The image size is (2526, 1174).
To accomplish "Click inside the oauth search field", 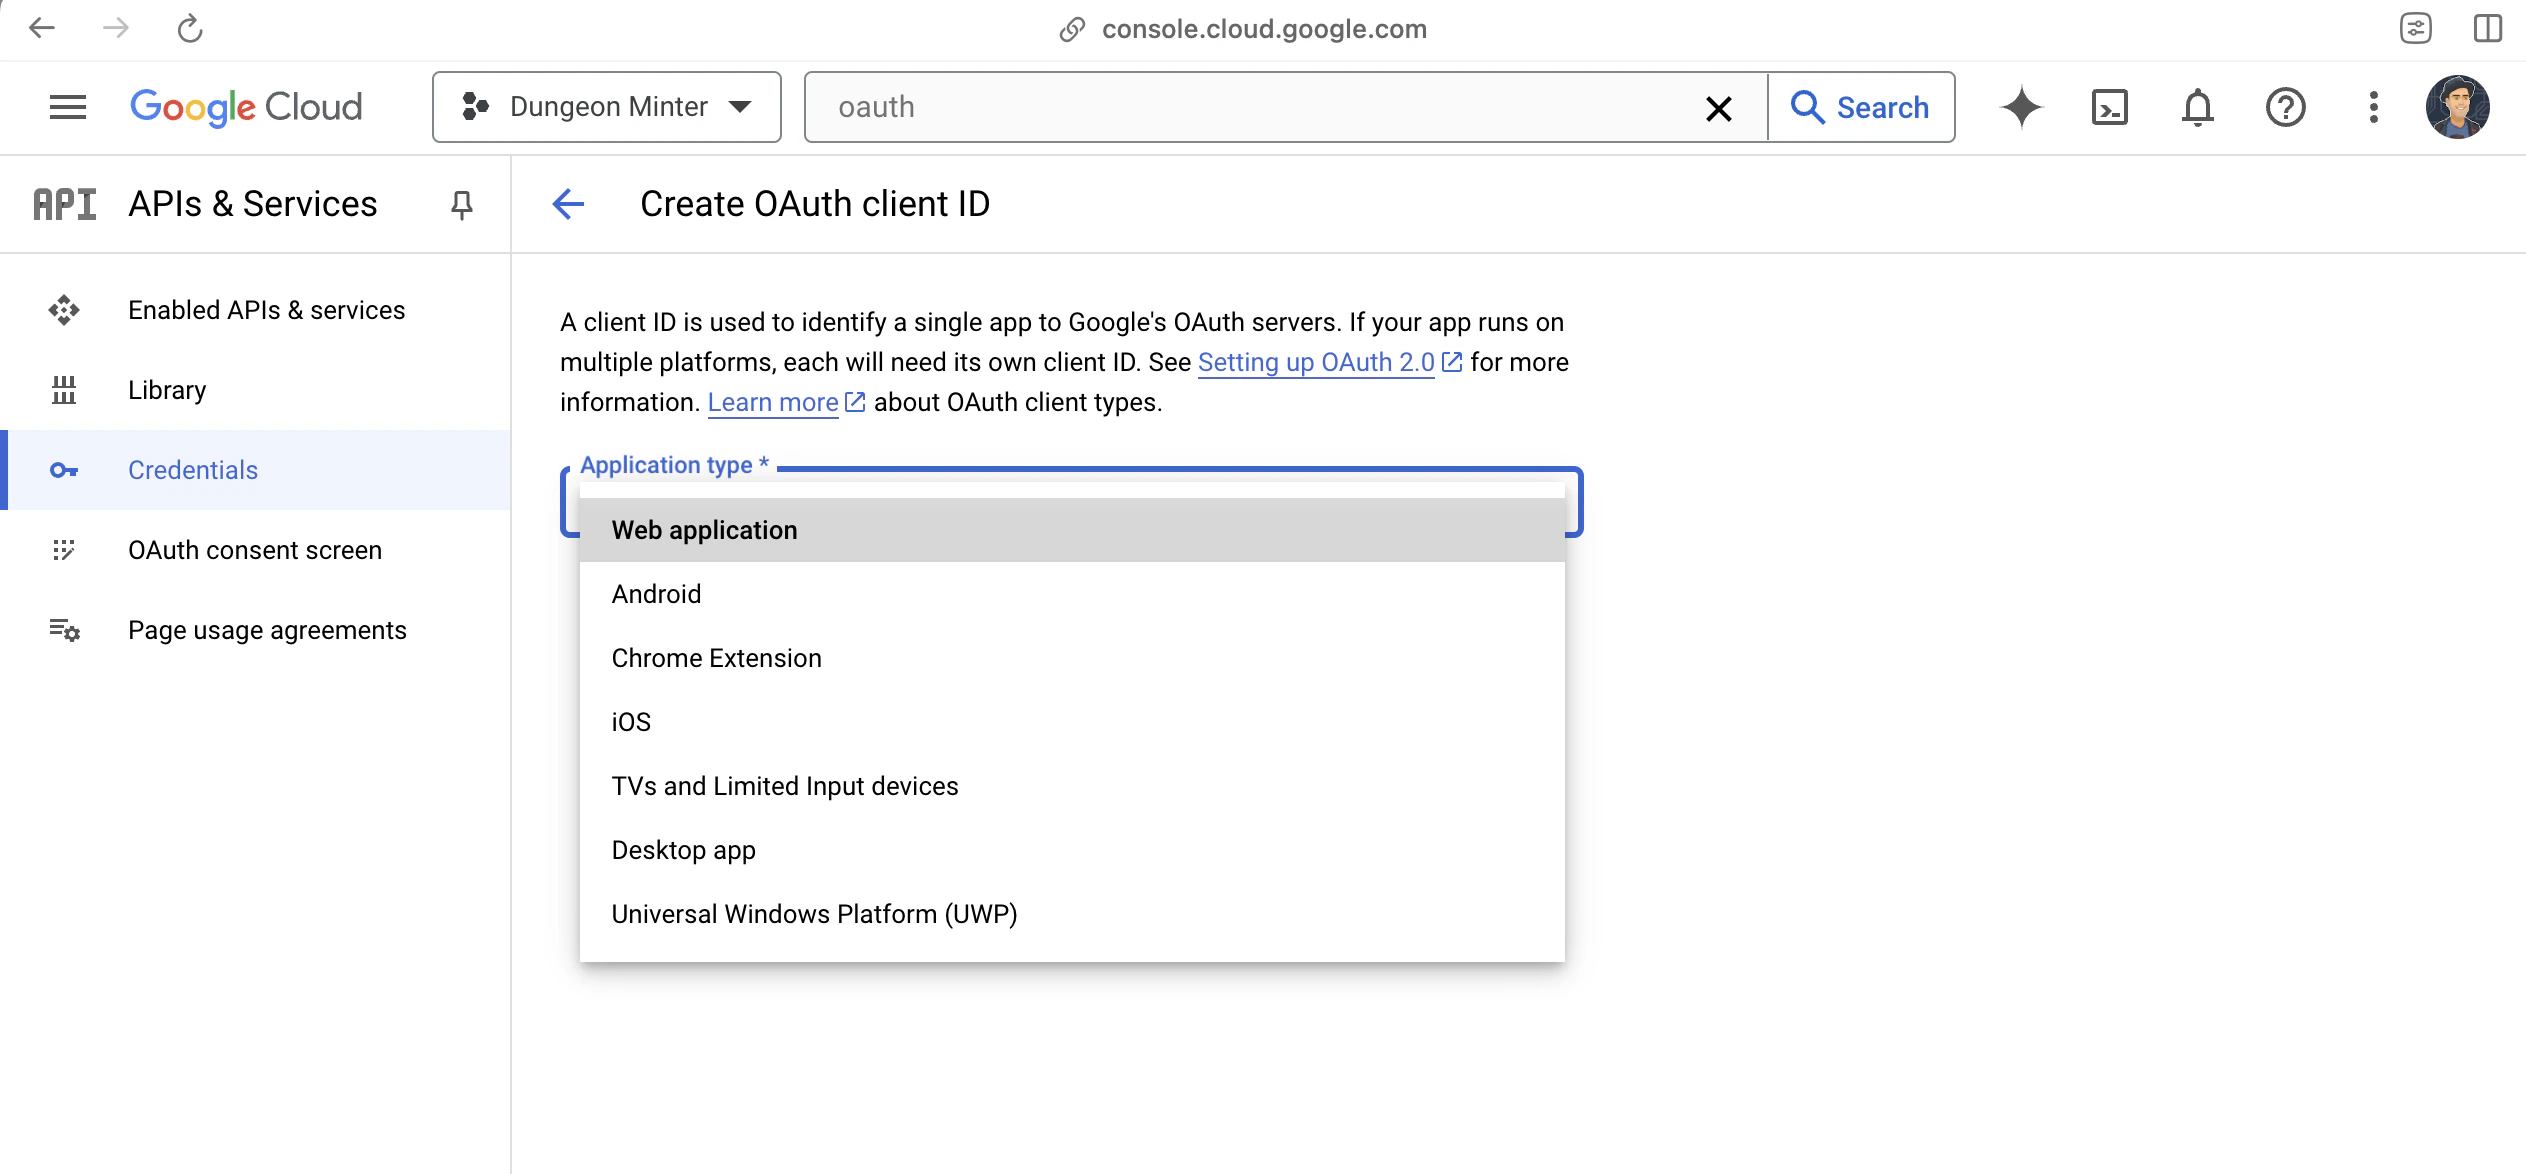I will point(1250,107).
